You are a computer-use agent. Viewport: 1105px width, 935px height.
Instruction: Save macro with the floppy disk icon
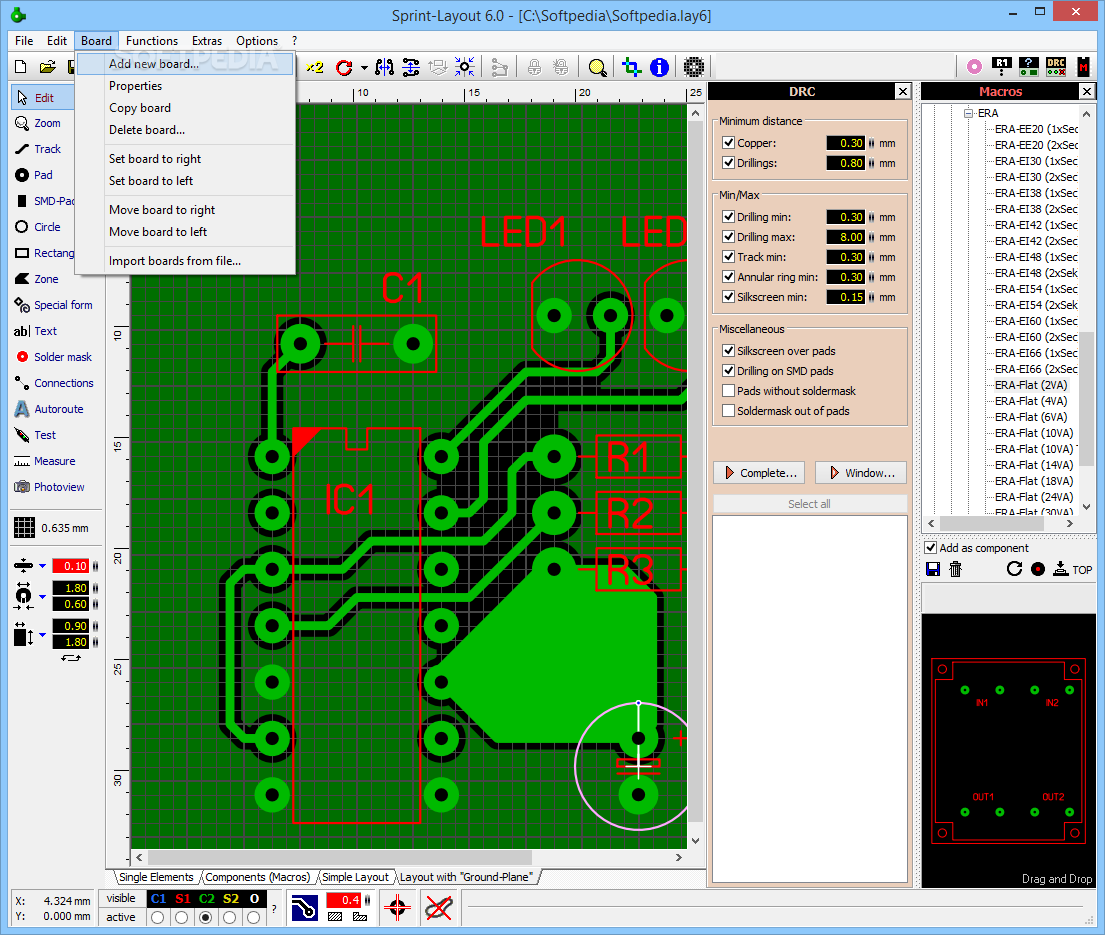click(933, 569)
